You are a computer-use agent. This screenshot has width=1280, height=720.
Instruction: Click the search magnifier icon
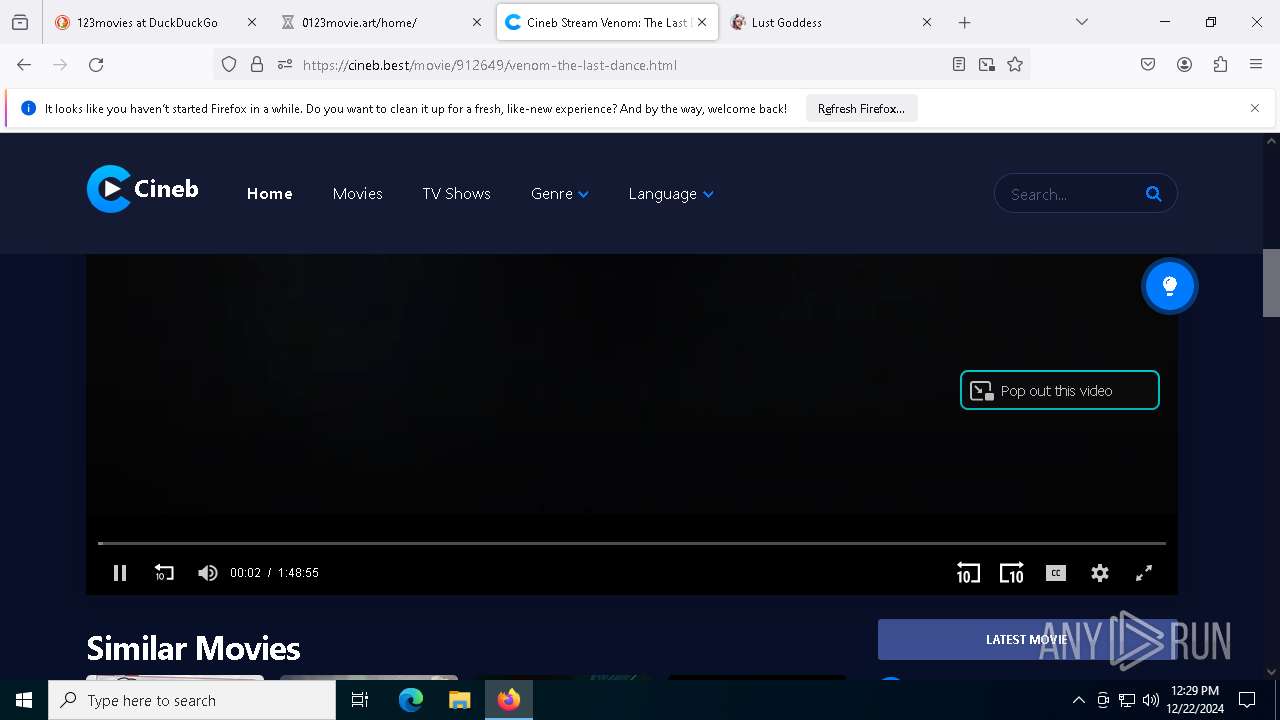(1154, 194)
